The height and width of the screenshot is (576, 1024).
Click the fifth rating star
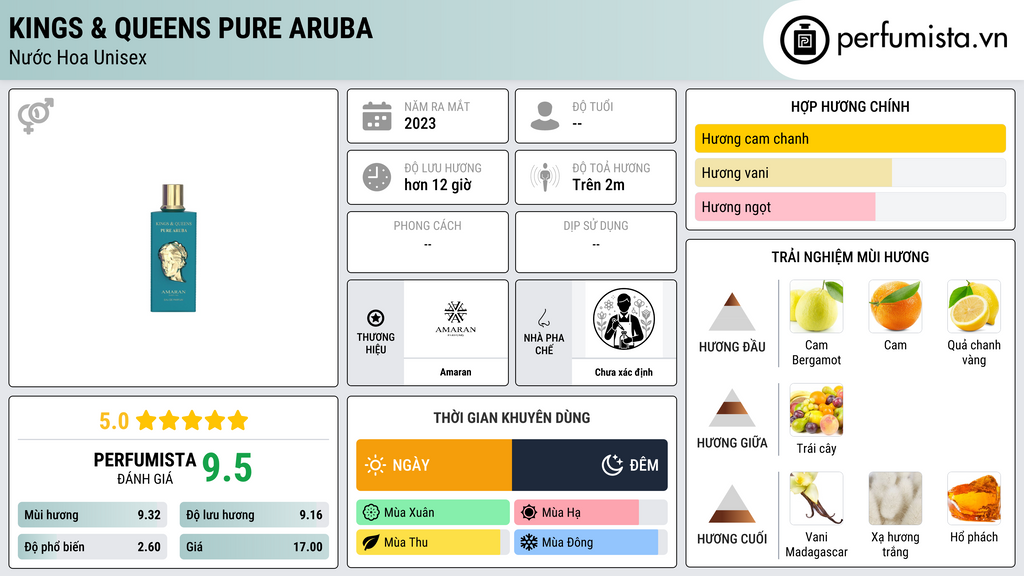pyautogui.click(x=238, y=420)
